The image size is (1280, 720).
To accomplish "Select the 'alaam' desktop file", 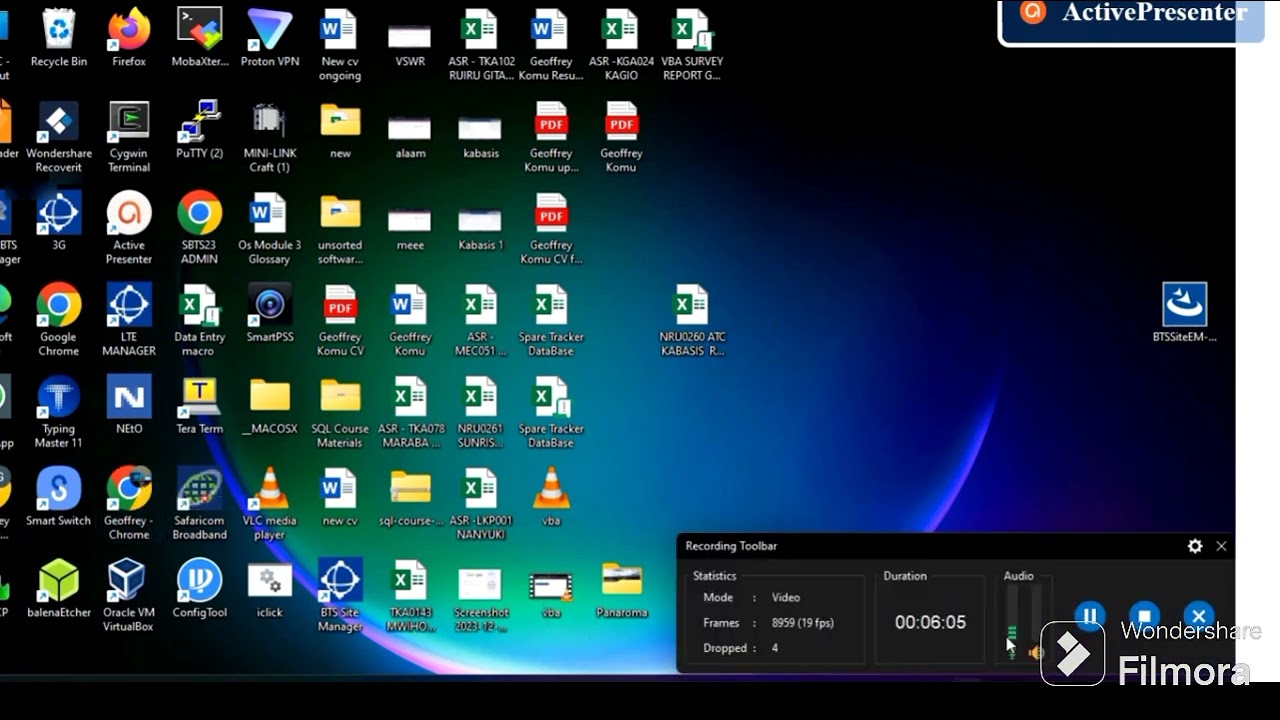I will (410, 138).
